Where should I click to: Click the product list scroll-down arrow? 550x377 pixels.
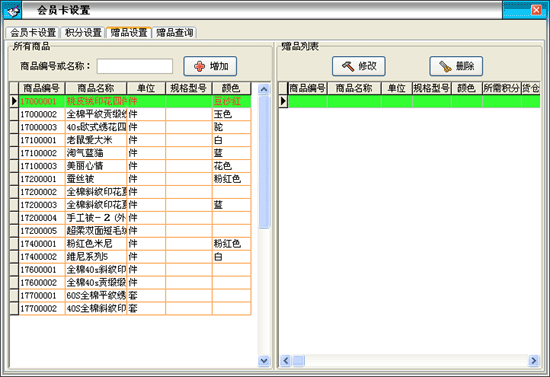(x=264, y=361)
